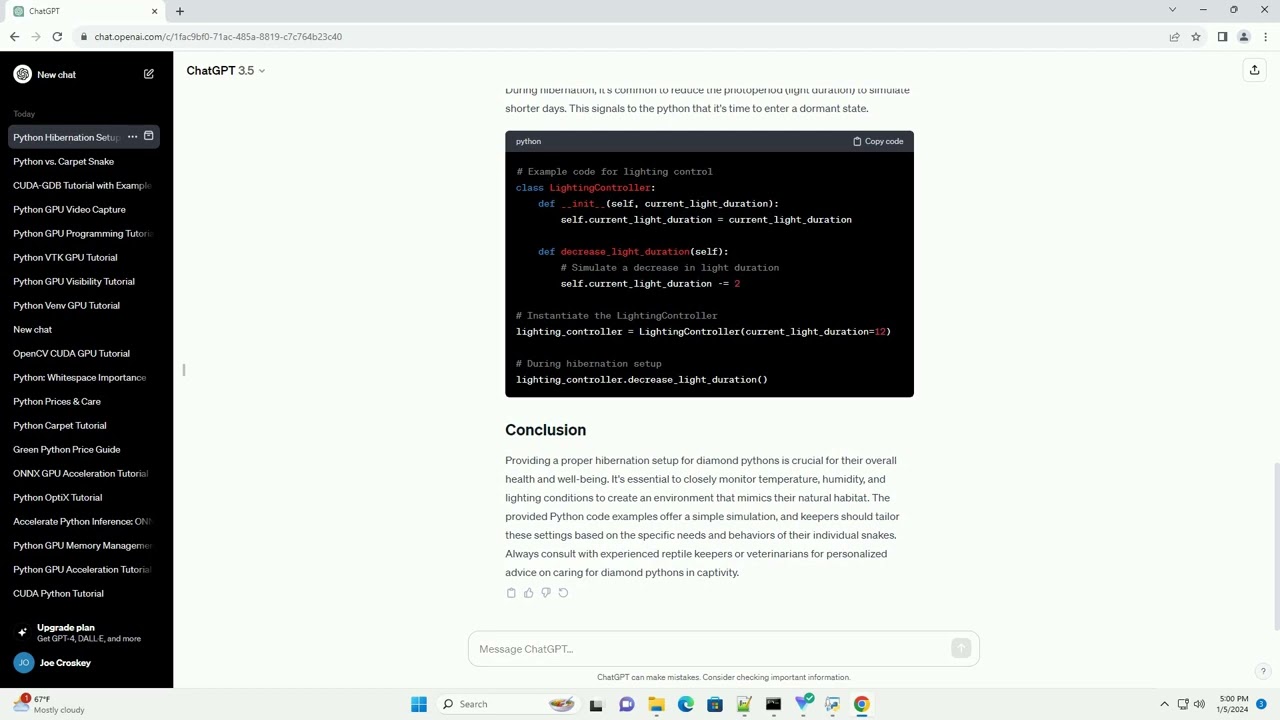Open Python GPU Acceleration Tutorial chat
This screenshot has height=720, width=1280.
pyautogui.click(x=84, y=569)
